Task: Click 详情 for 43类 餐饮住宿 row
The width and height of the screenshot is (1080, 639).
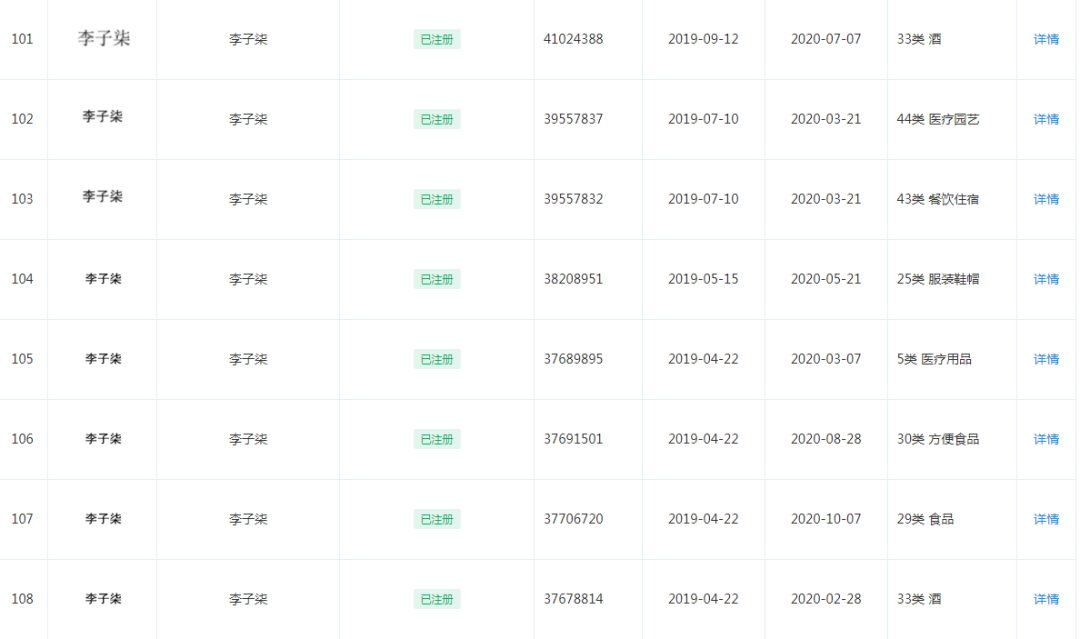Action: pyautogui.click(x=1046, y=199)
